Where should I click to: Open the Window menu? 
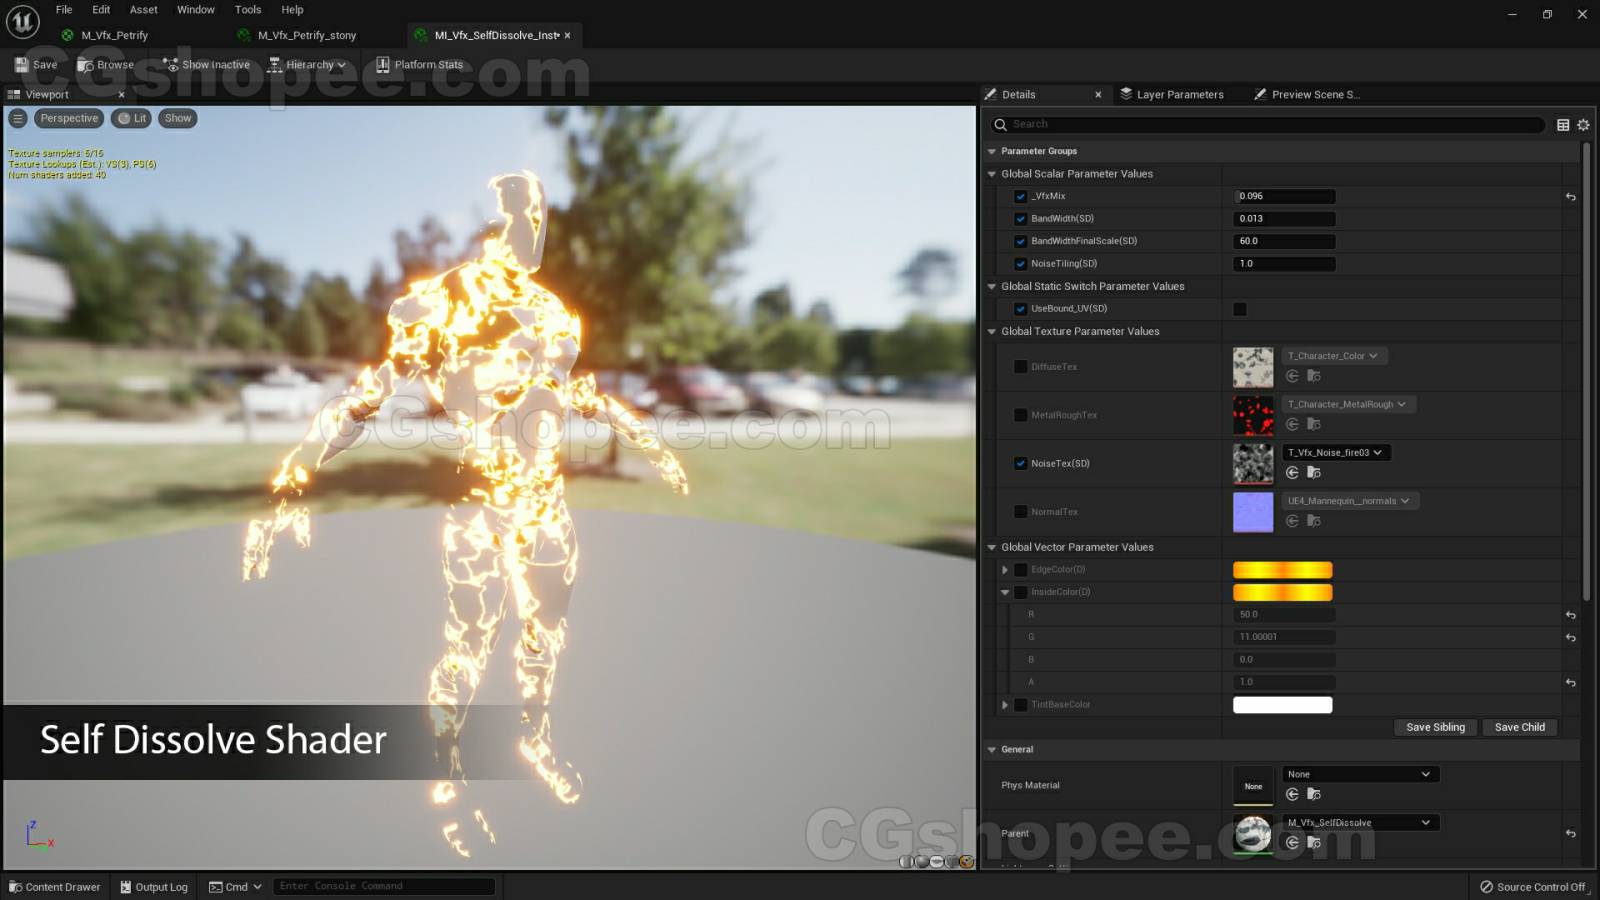tap(196, 10)
